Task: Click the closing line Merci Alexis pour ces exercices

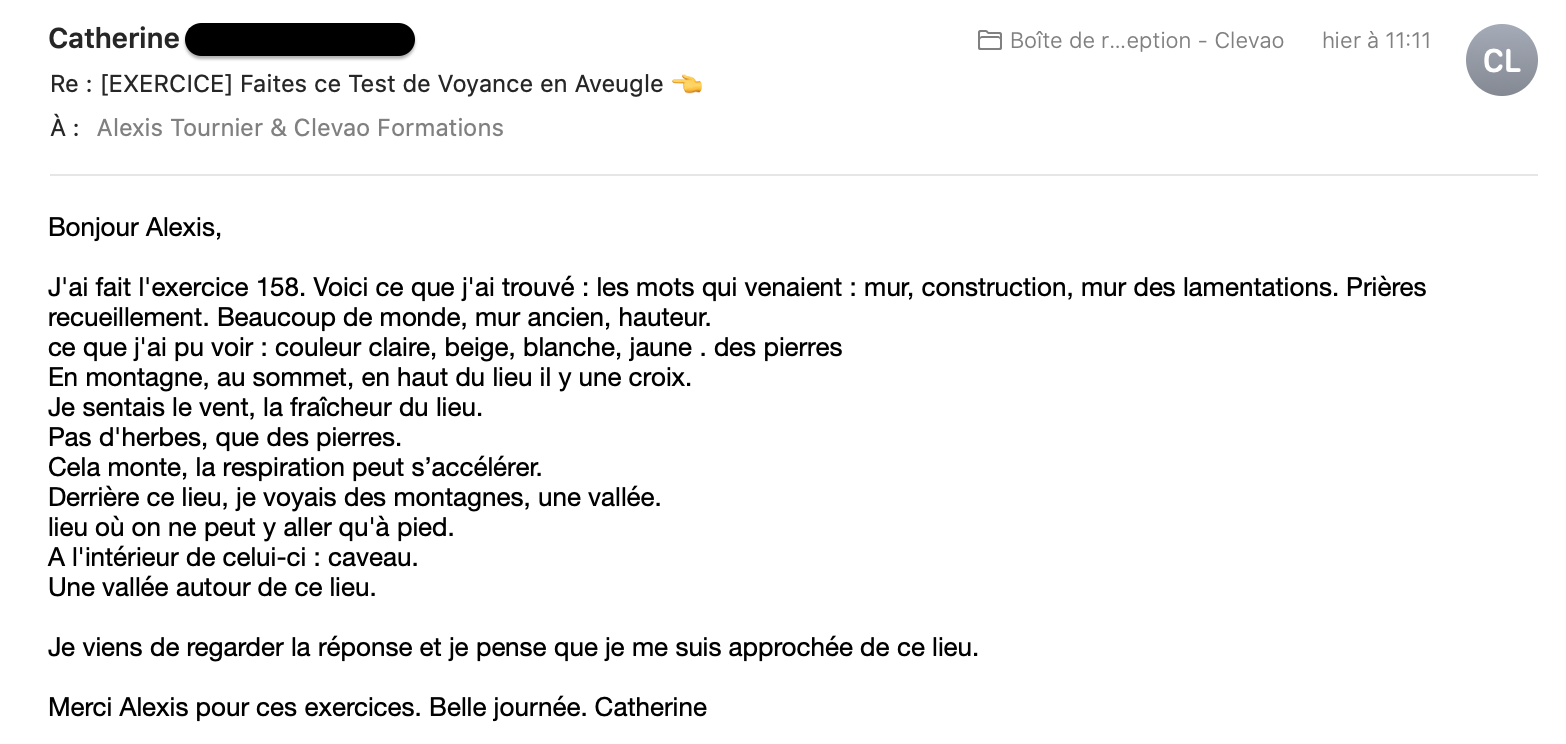Action: [x=377, y=708]
